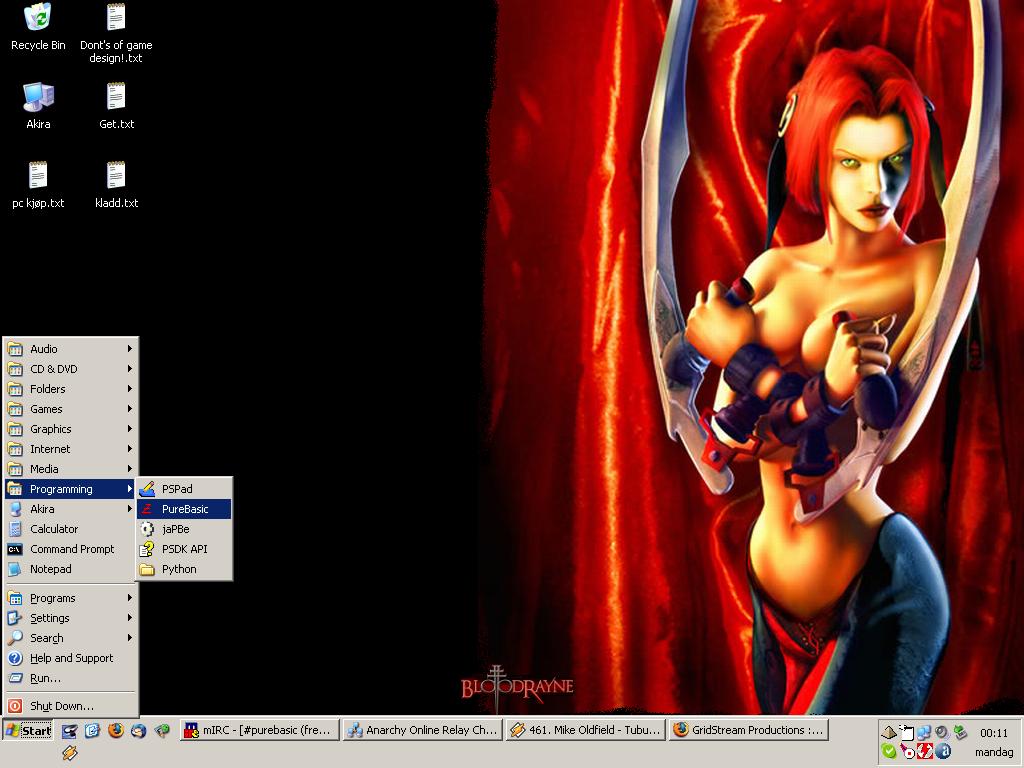The width and height of the screenshot is (1024, 768).
Task: Switch to the mIRC taskbar window
Action: pyautogui.click(x=258, y=730)
